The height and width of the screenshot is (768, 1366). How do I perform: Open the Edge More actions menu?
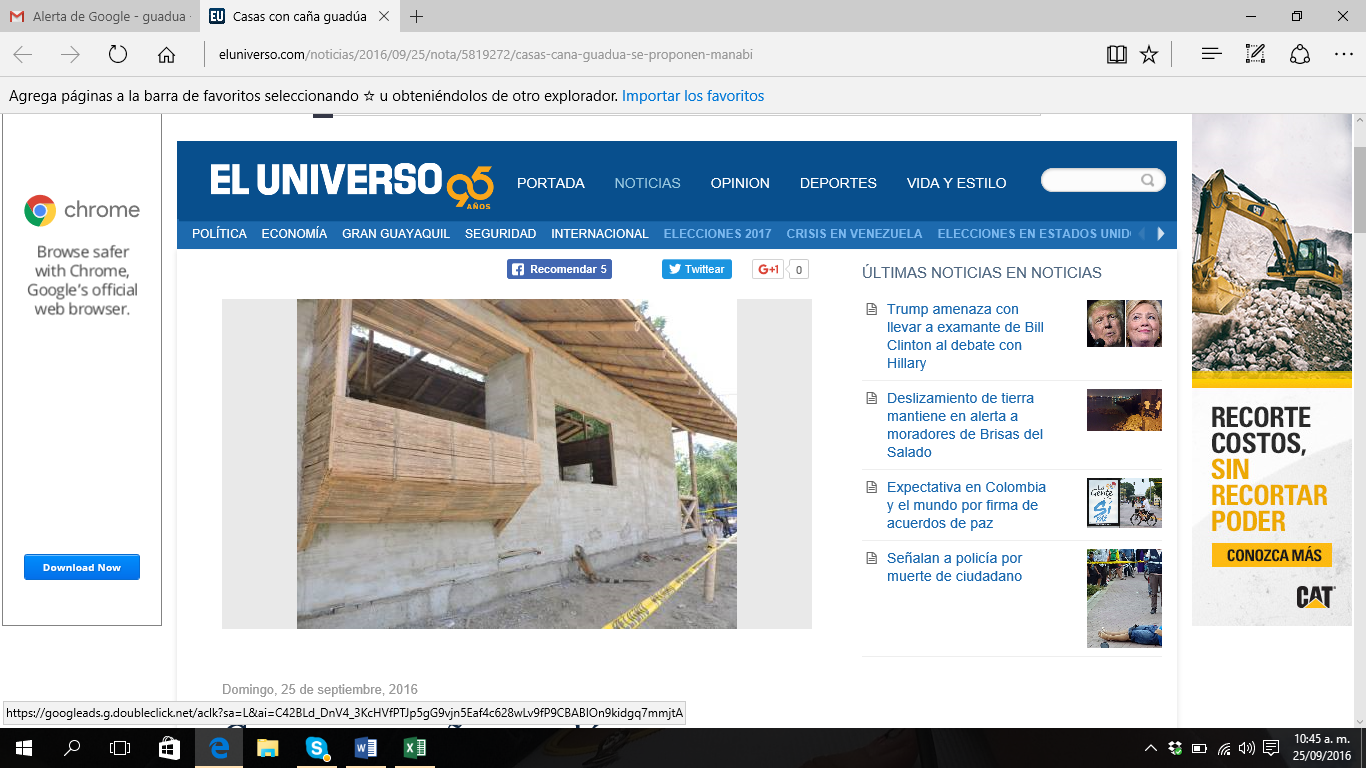(1343, 55)
